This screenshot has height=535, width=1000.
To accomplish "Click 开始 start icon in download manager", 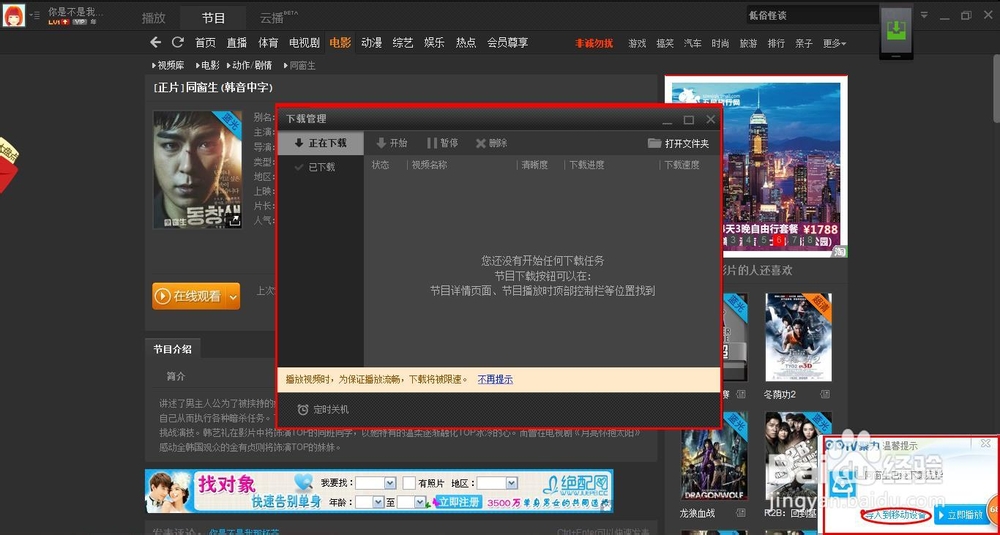I will pyautogui.click(x=381, y=143).
